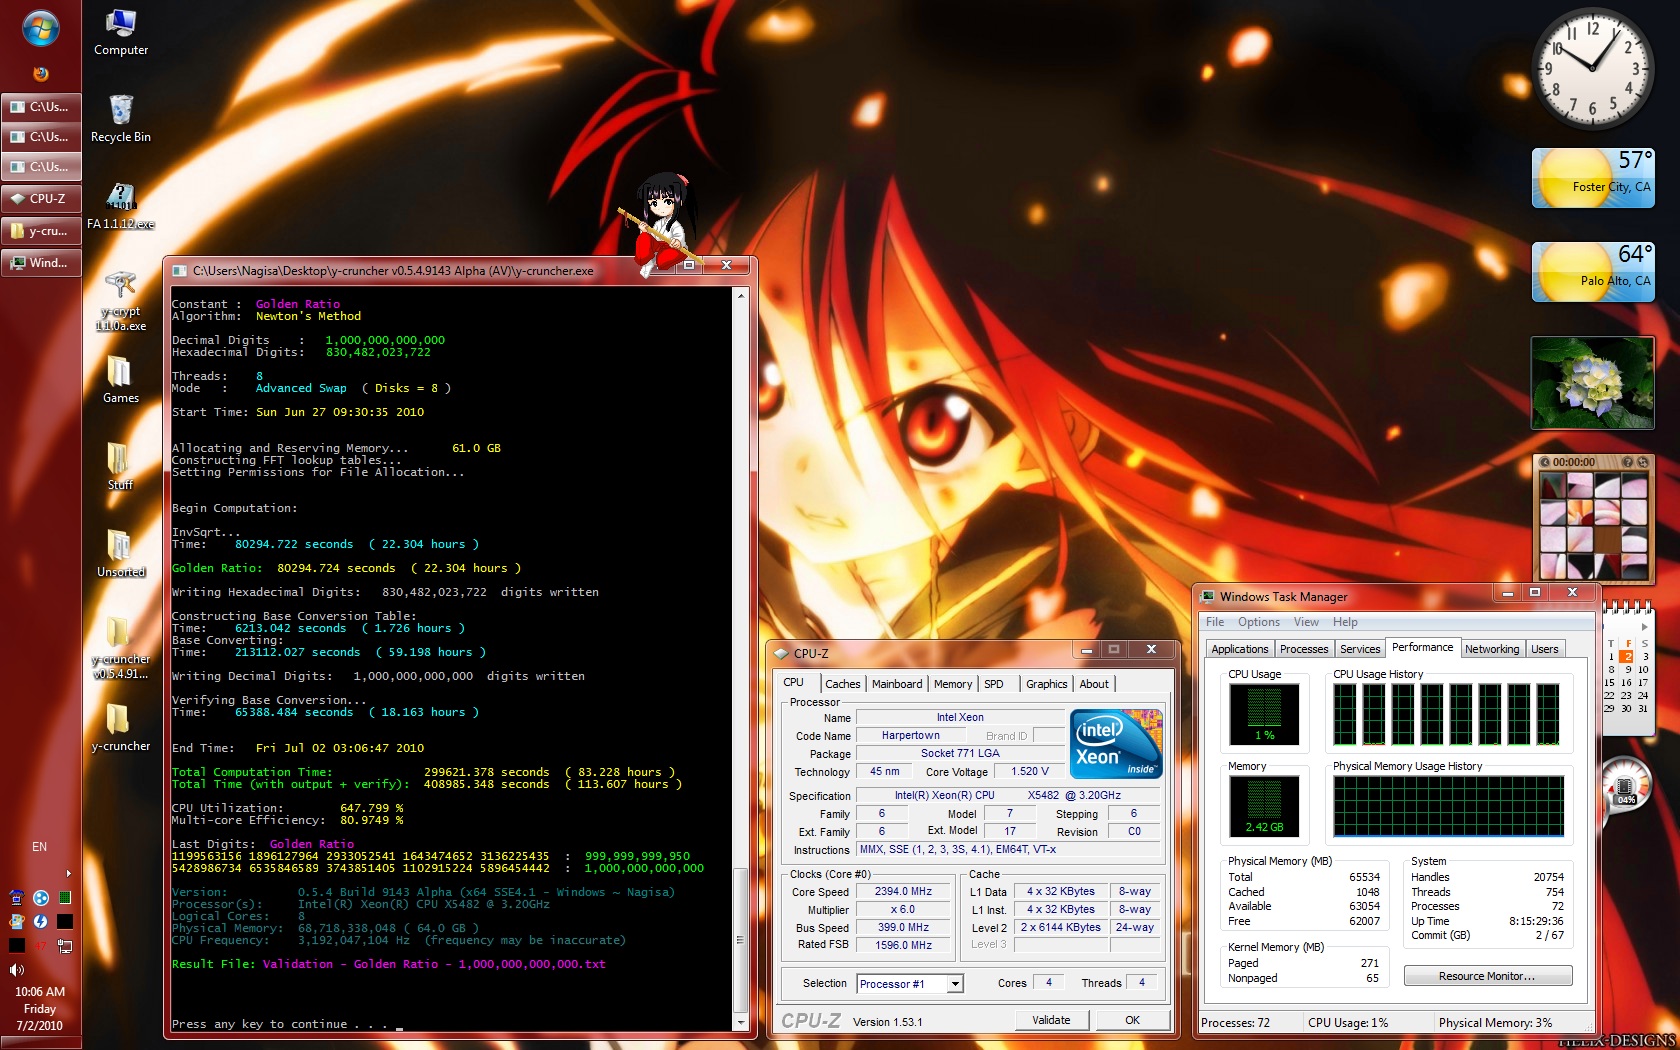Click the network connection tray icon

coord(65,945)
